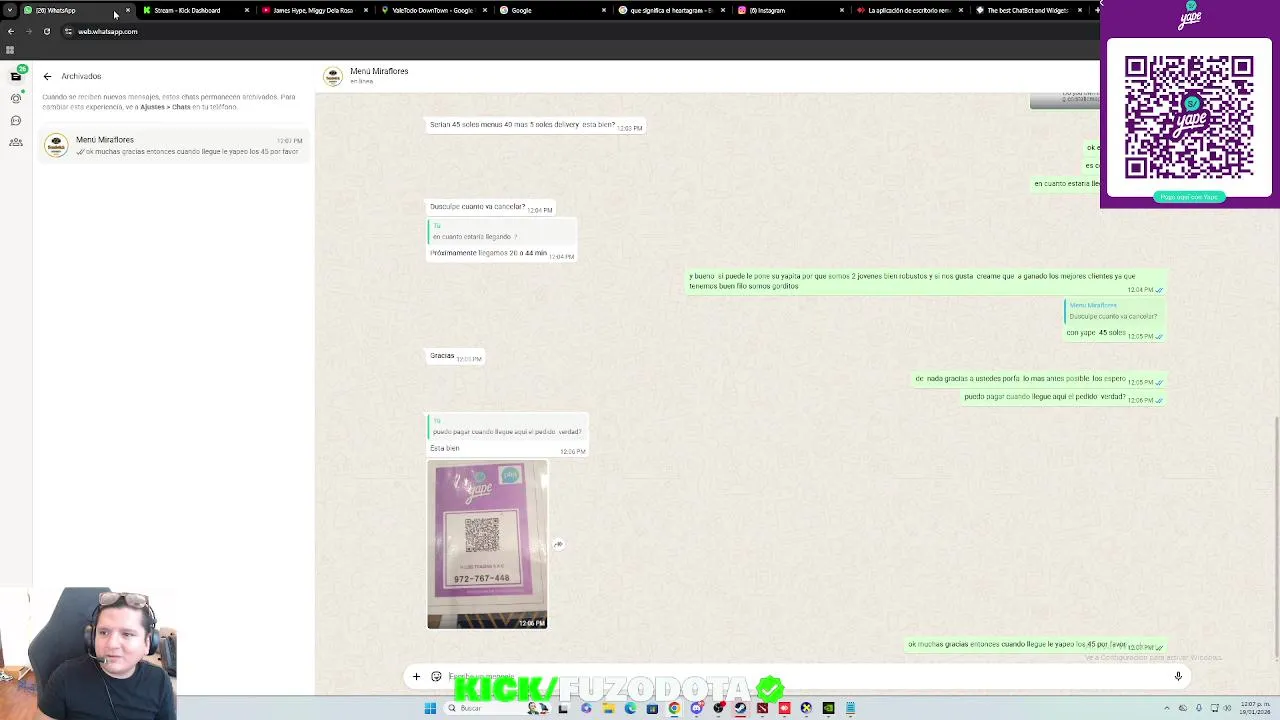Click the chat header profile picture
Screen dimensions: 1280x720
coord(333,75)
